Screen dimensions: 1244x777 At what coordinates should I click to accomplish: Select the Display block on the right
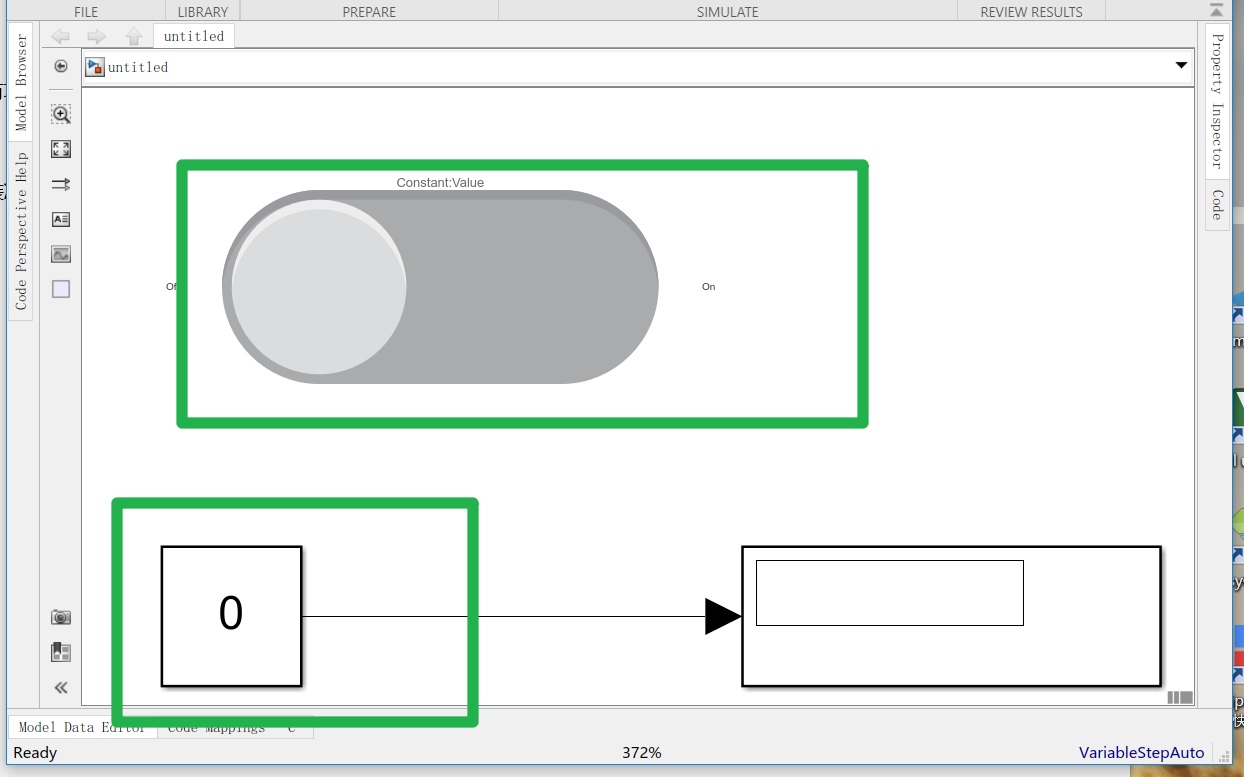pos(951,616)
